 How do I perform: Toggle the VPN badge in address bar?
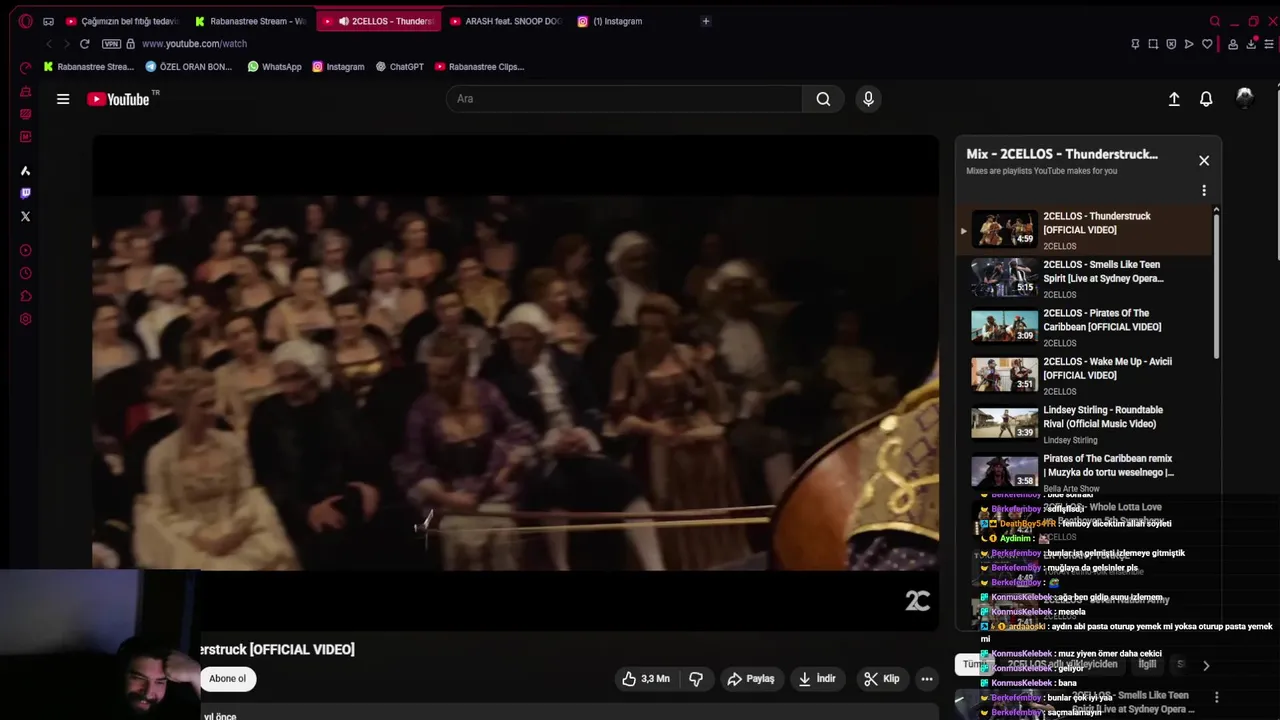point(111,44)
